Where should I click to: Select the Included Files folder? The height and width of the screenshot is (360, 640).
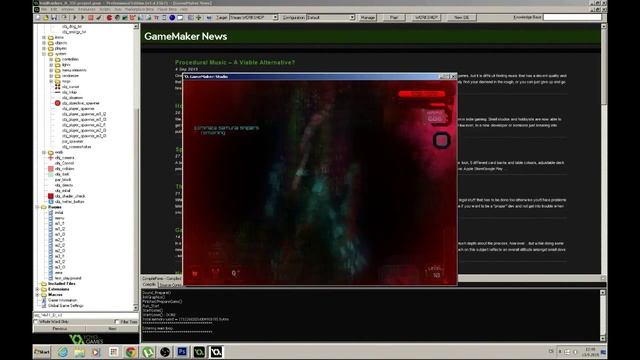pyautogui.click(x=62, y=284)
